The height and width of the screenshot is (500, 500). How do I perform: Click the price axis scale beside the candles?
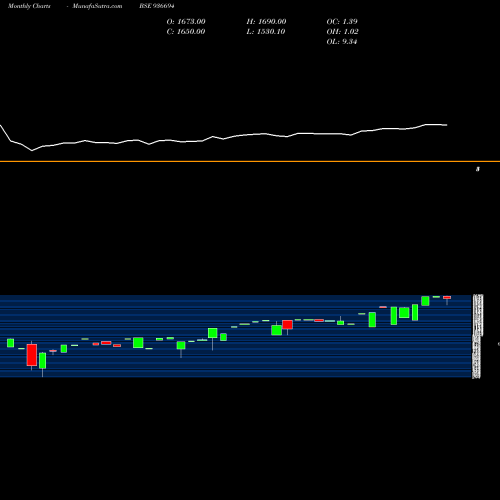coord(477,336)
